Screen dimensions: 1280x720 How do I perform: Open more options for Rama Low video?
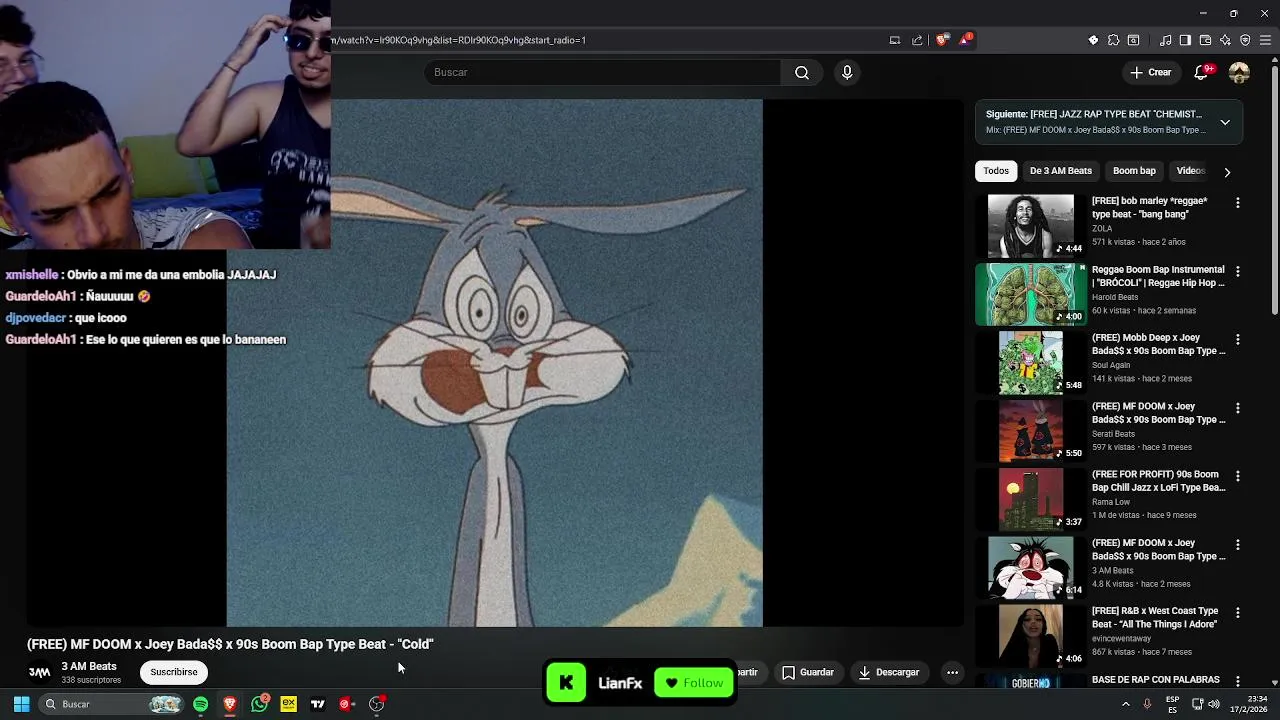(1237, 476)
